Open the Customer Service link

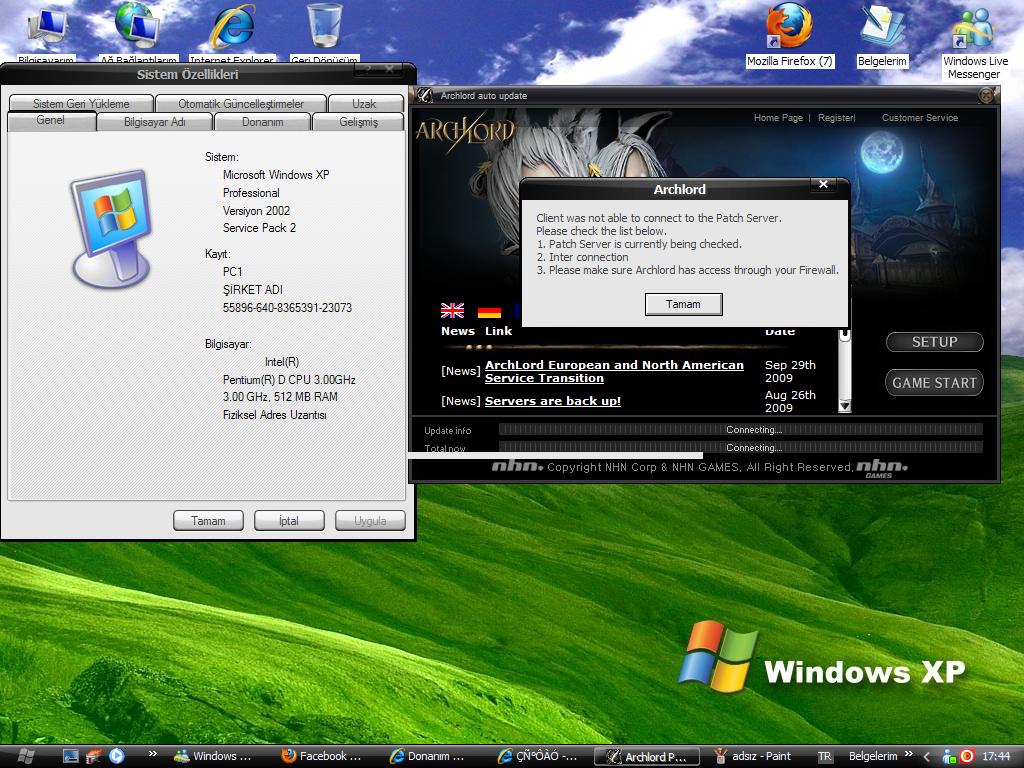pos(920,118)
